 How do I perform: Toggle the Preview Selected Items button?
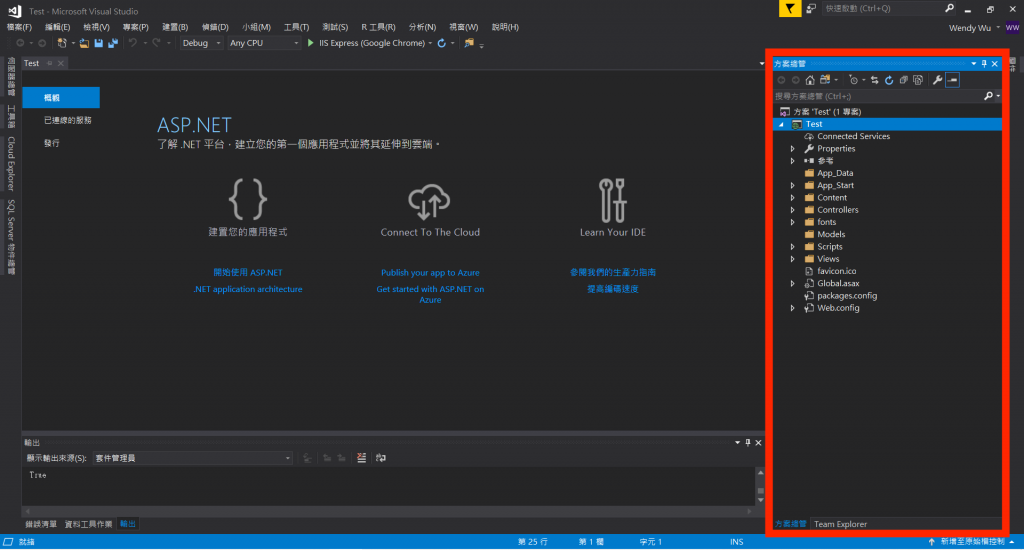coord(952,80)
